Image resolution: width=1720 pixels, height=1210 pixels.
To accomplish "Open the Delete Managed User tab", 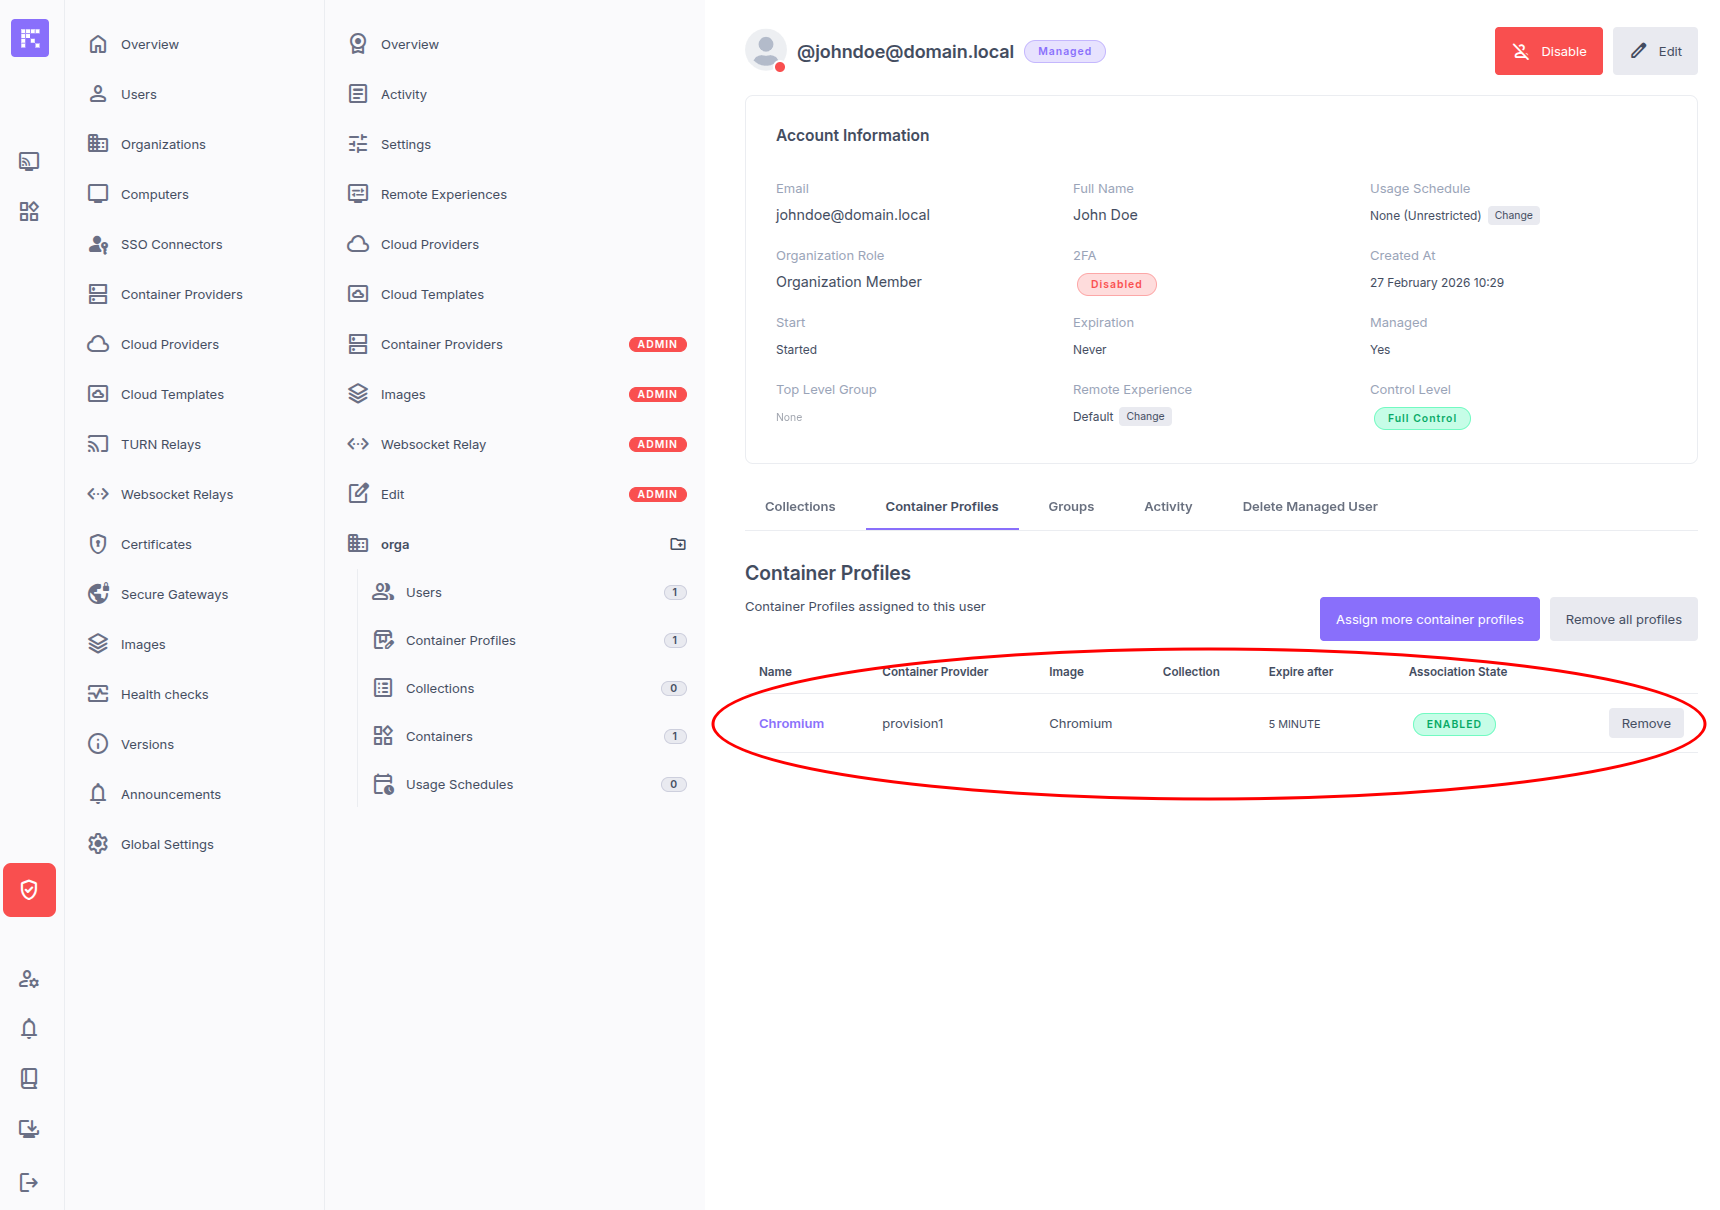I will (1310, 507).
